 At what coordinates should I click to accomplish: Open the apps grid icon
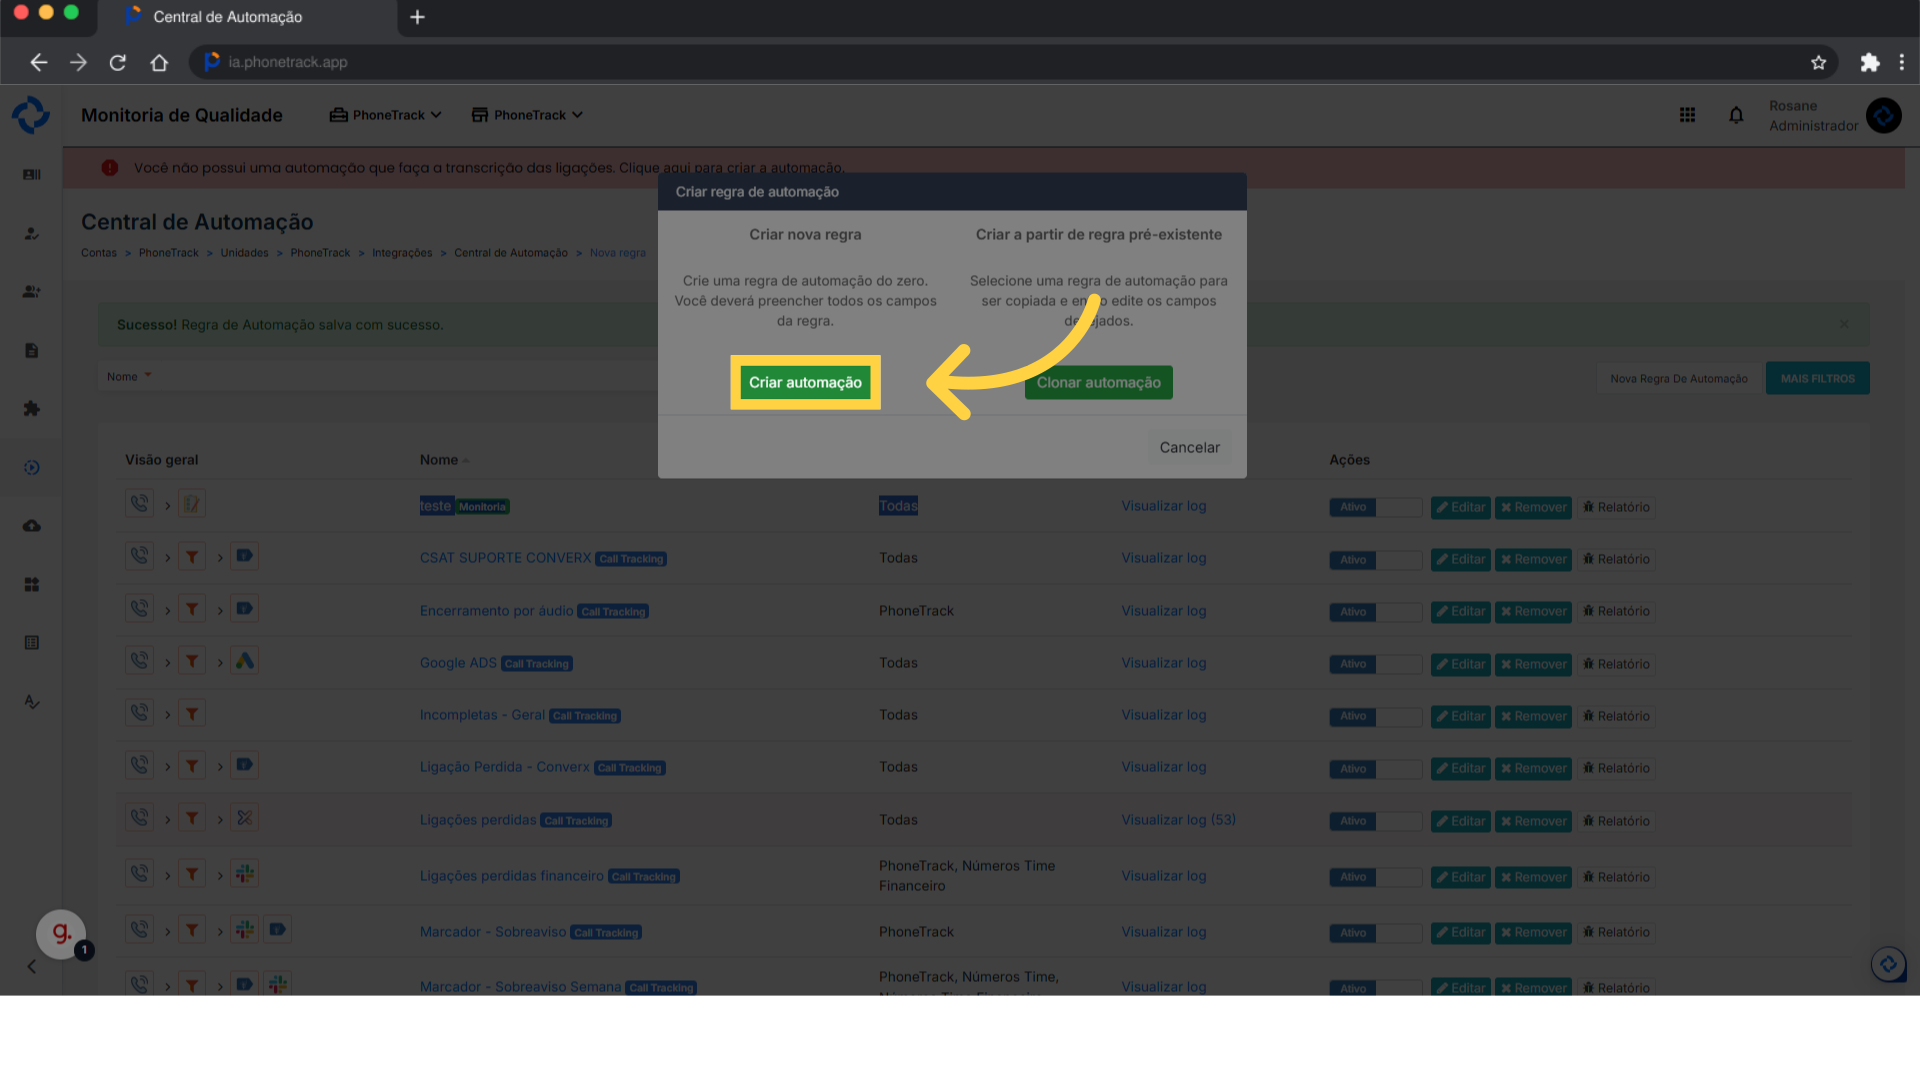(x=1687, y=115)
